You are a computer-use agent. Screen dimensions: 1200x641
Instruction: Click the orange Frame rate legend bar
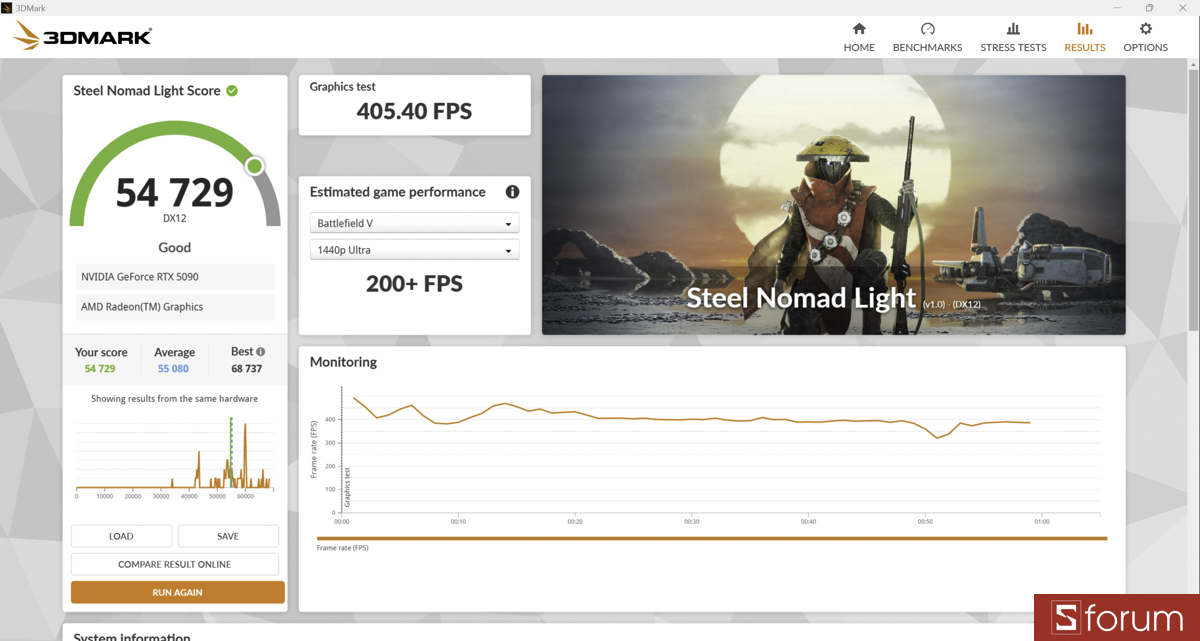coord(711,538)
